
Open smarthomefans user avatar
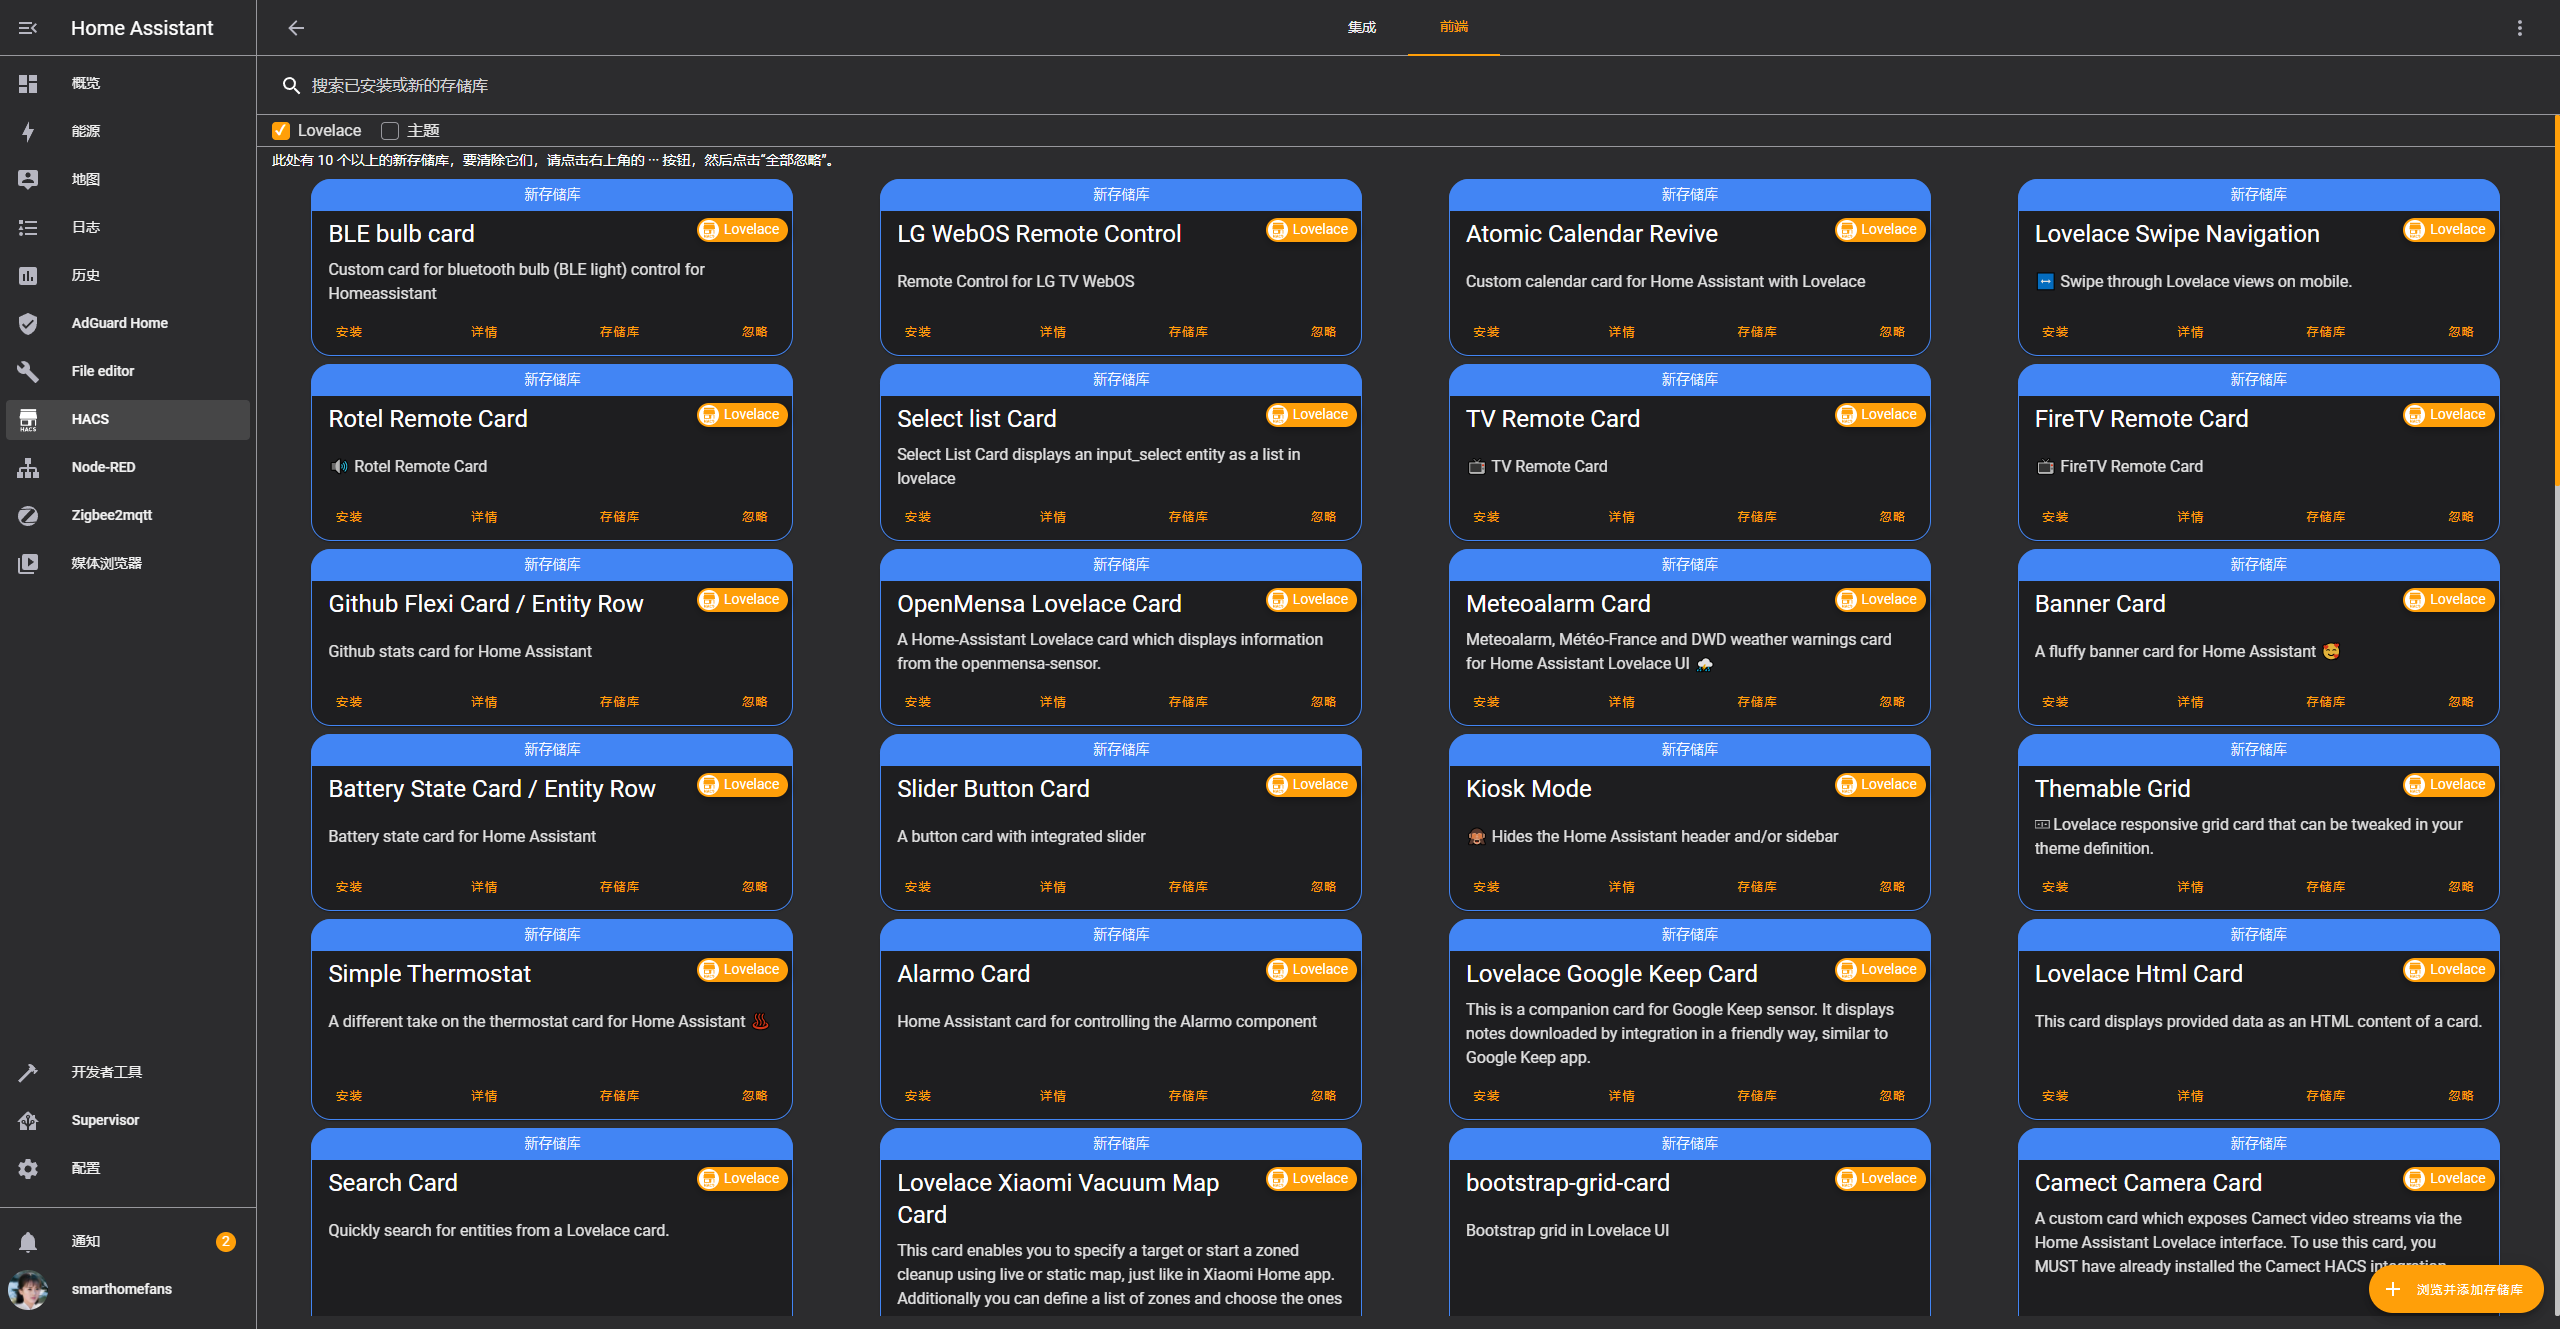click(x=28, y=1289)
